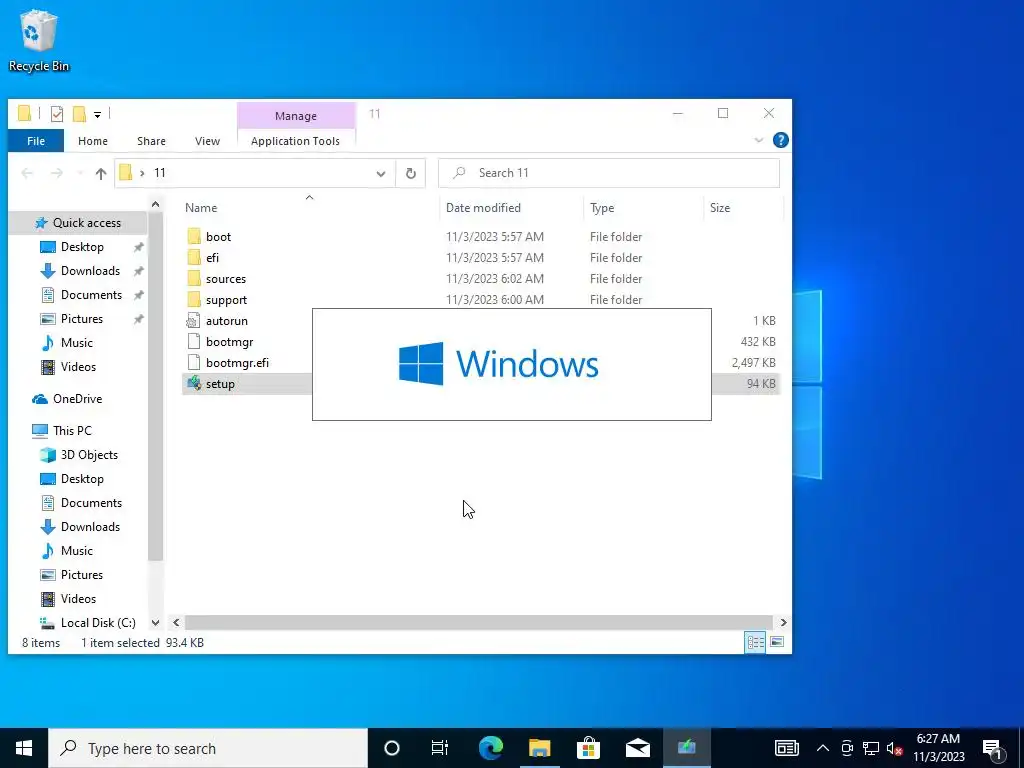The height and width of the screenshot is (768, 1024).
Task: Select OneDrive in the navigation pane
Action: [77, 399]
